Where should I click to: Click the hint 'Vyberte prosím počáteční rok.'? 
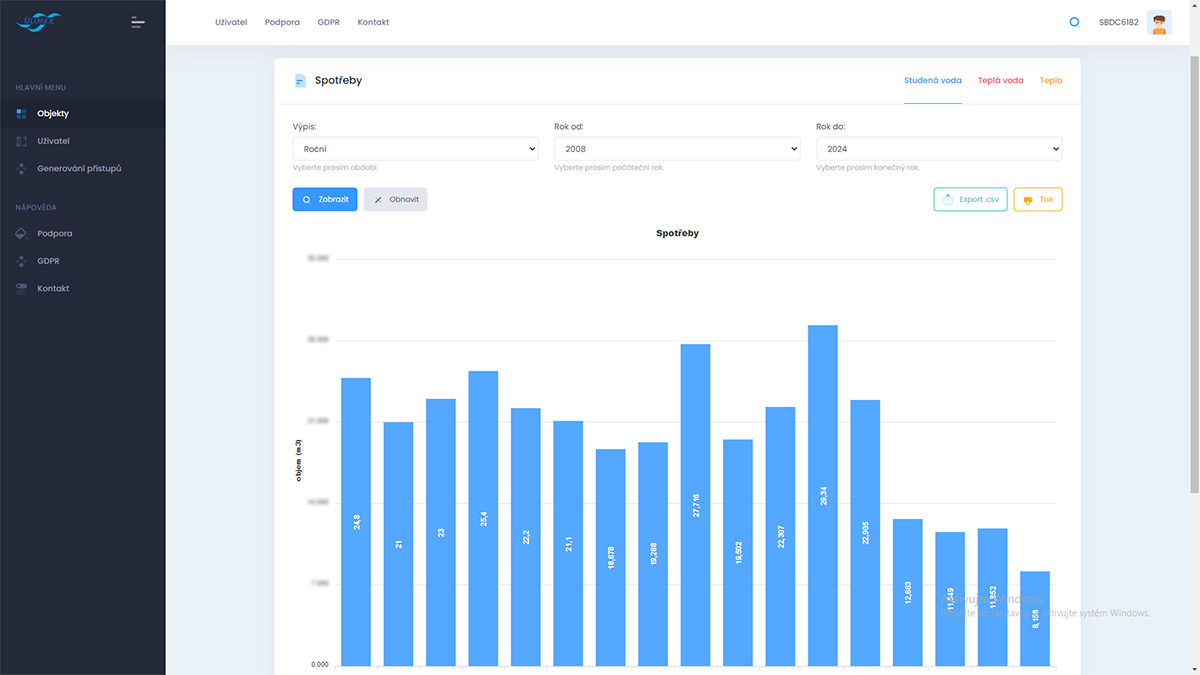pos(609,168)
